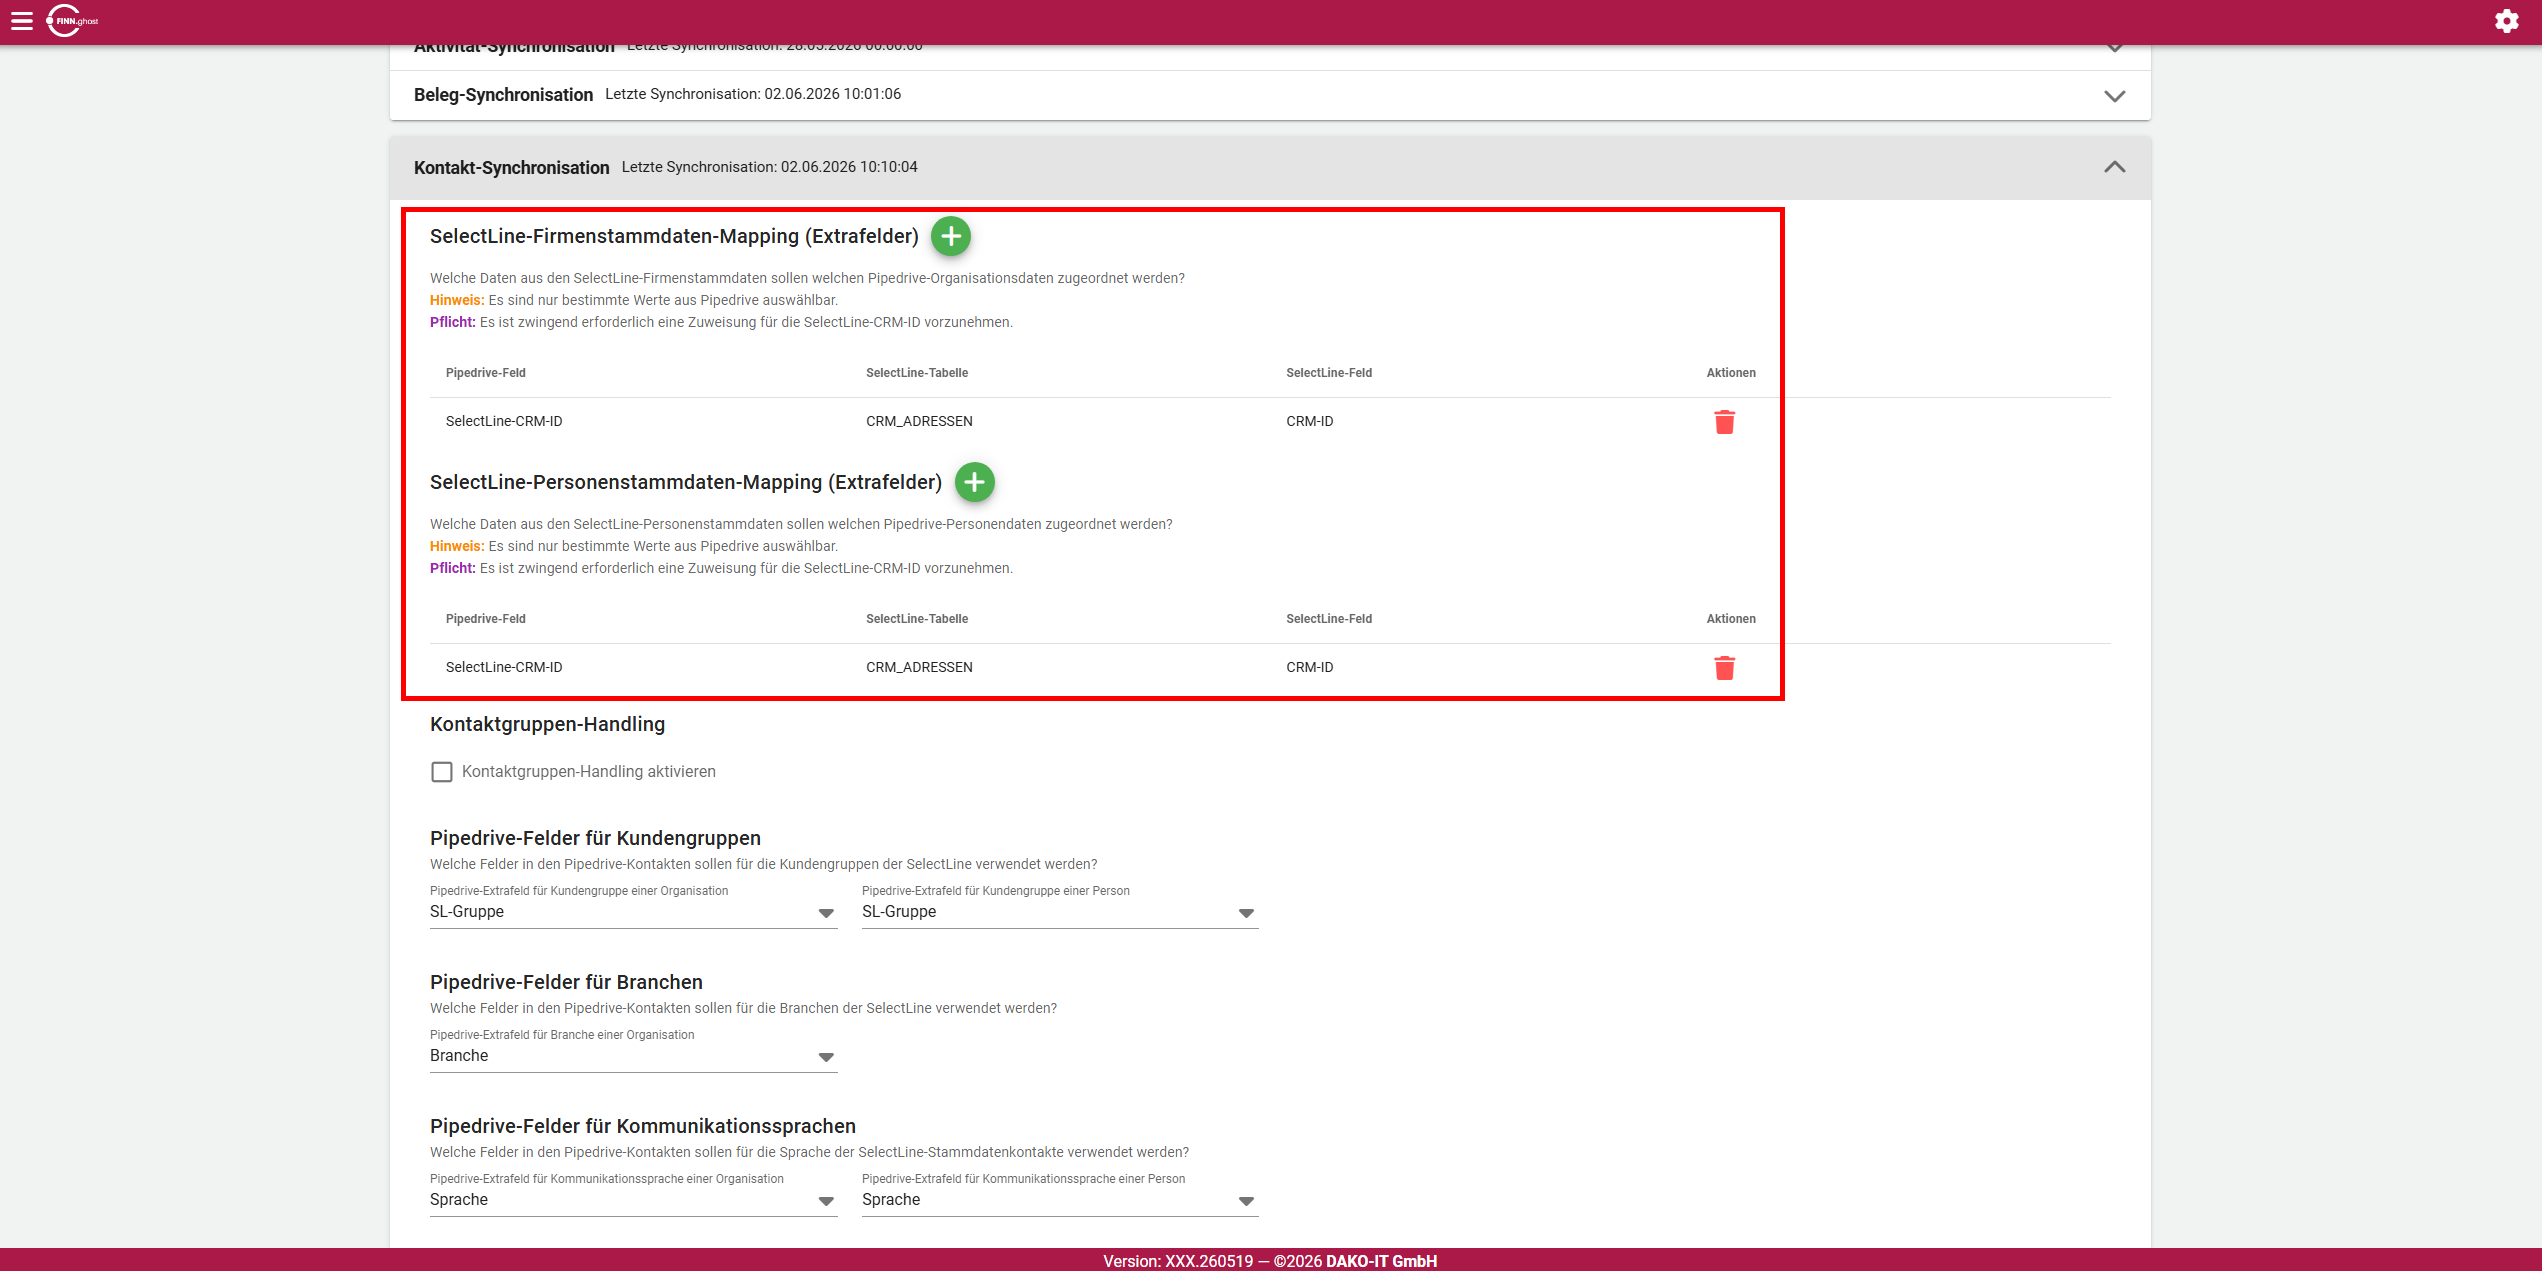Click SelectLine-Tabelle column header in Personenstammdaten table
Image resolution: width=2542 pixels, height=1271 pixels.
(x=917, y=619)
